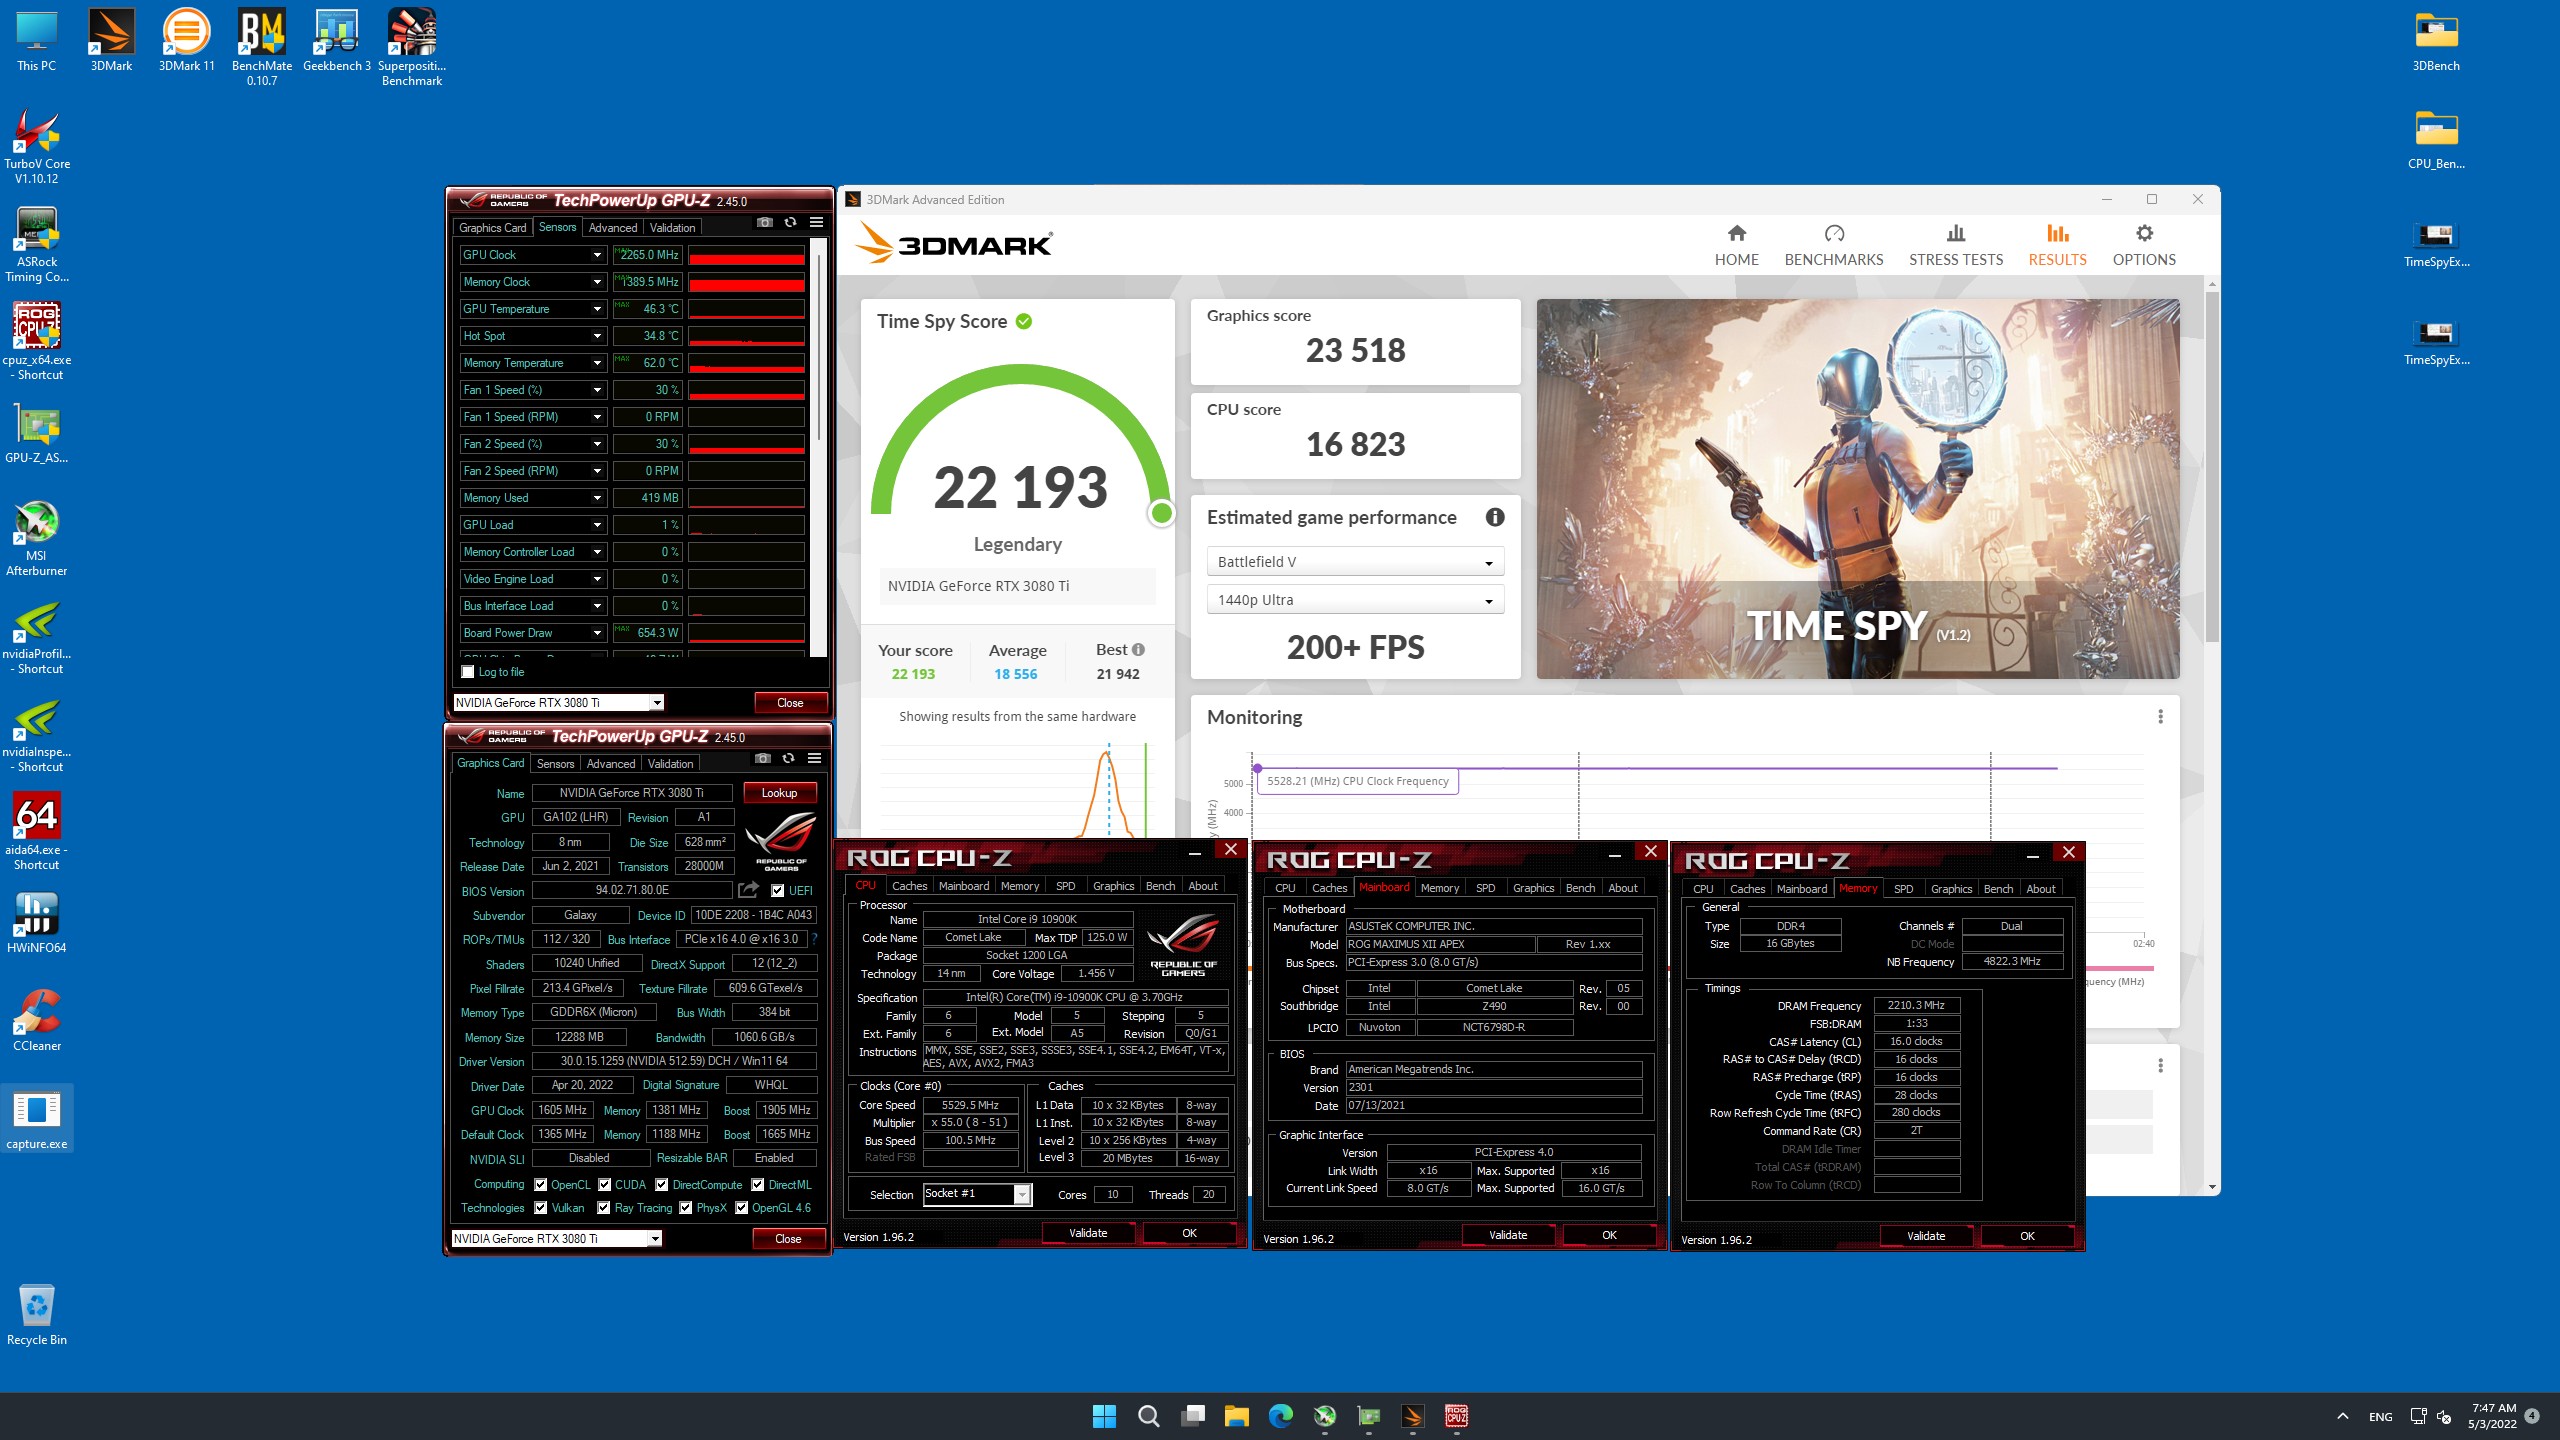
Task: Click the BIOS share/export icon in GPU-Z
Action: coord(748,889)
